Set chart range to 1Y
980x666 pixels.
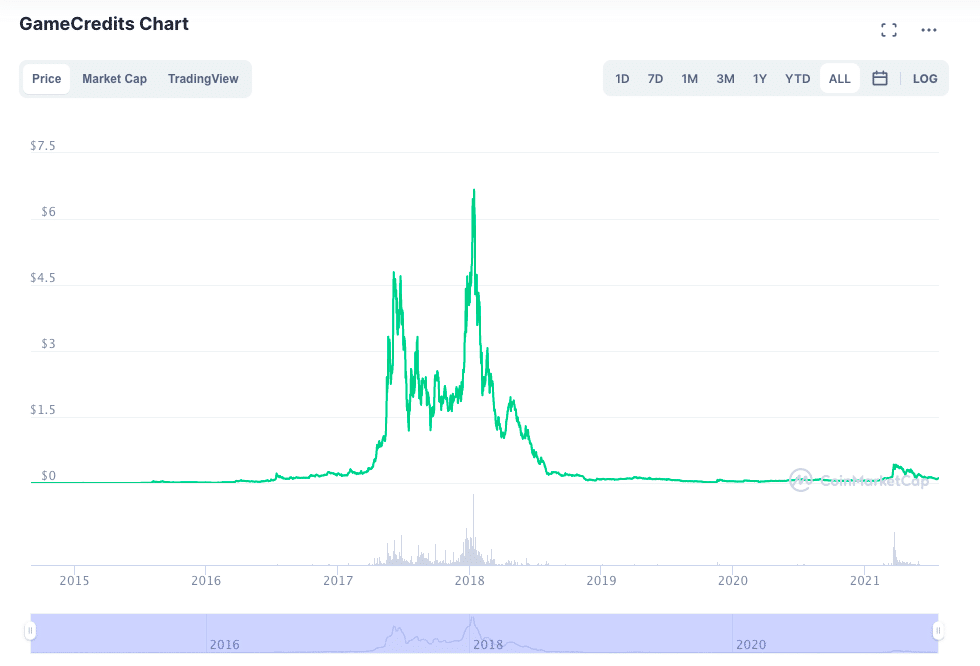[x=759, y=79]
